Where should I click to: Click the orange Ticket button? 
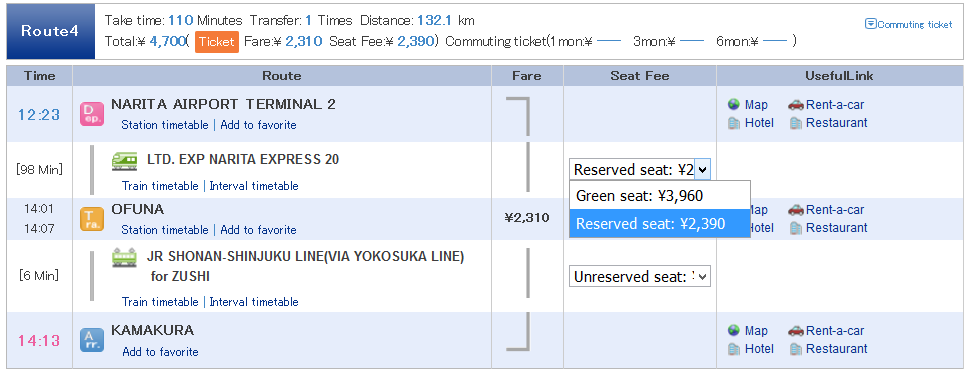tap(217, 42)
